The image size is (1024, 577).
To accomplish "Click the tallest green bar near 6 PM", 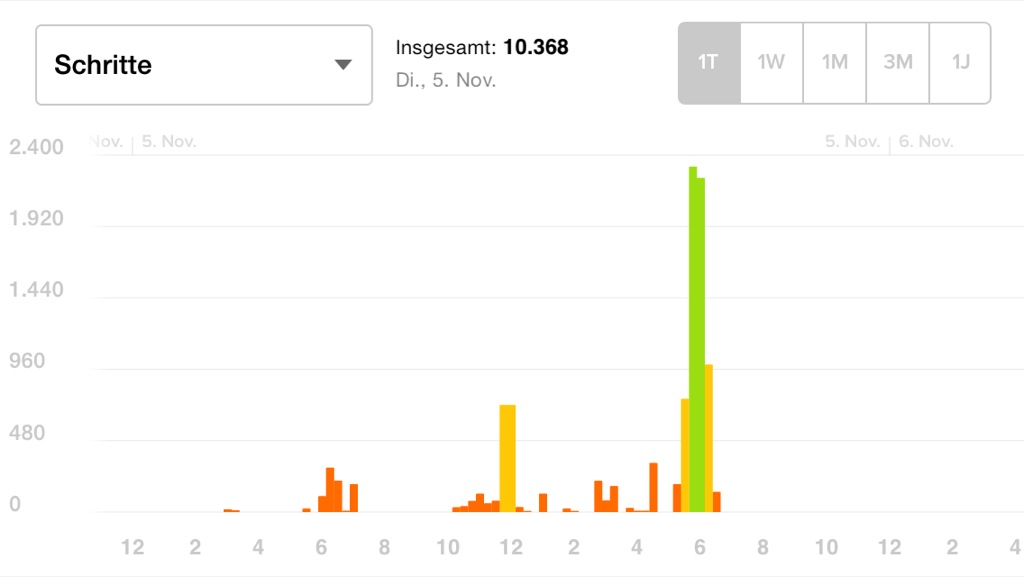I will tap(693, 339).
